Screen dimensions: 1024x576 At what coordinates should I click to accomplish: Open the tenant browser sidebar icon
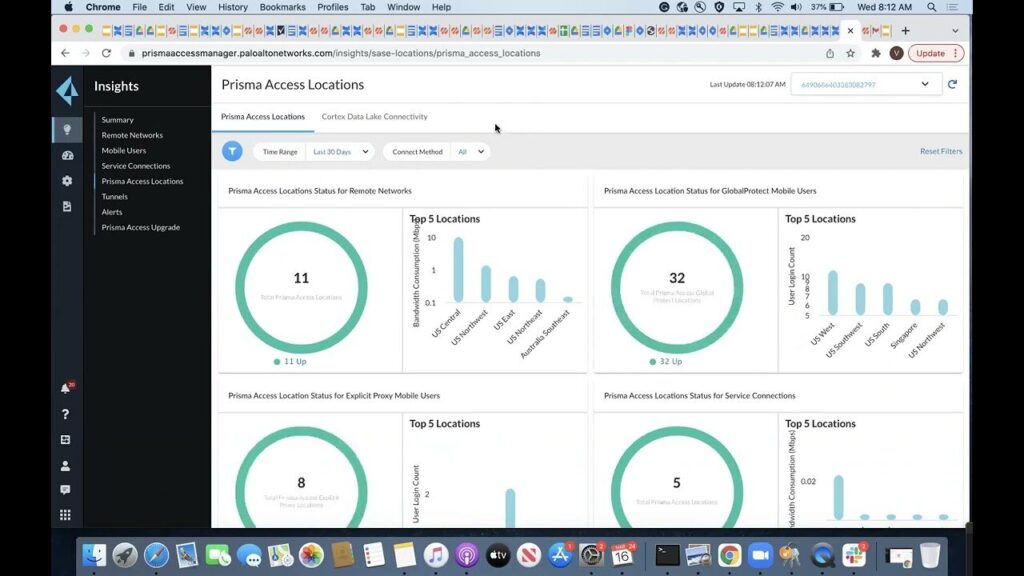[x=65, y=440]
